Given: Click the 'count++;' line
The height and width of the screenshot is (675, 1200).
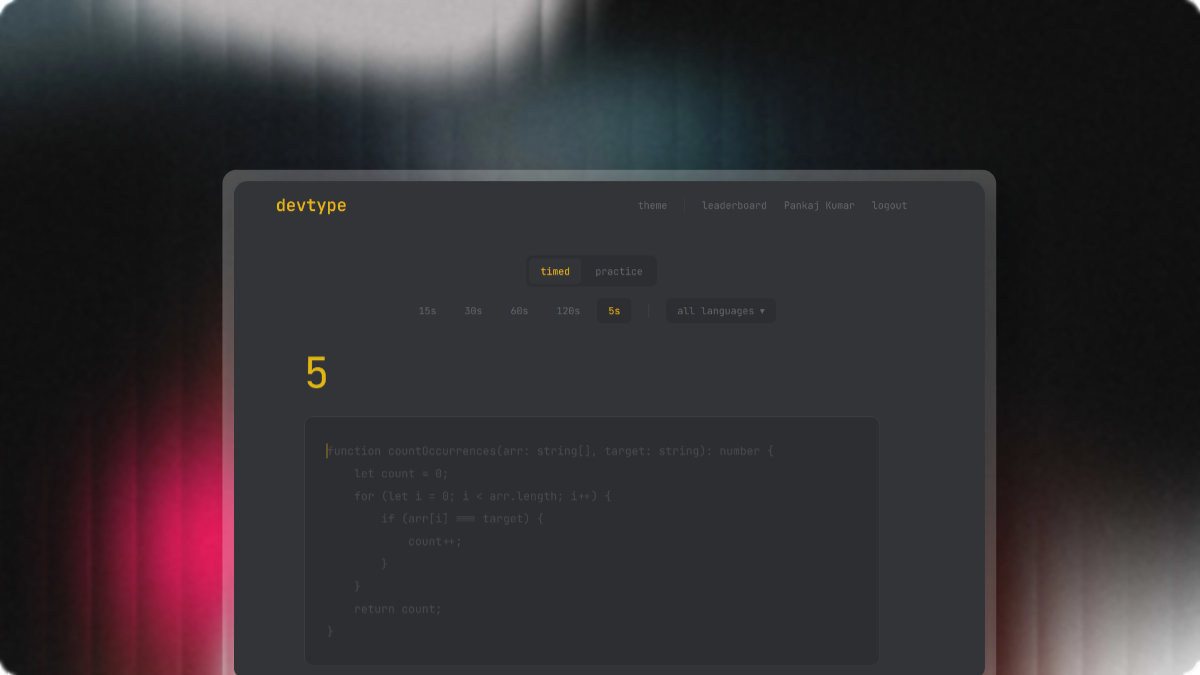Looking at the screenshot, I should [435, 541].
